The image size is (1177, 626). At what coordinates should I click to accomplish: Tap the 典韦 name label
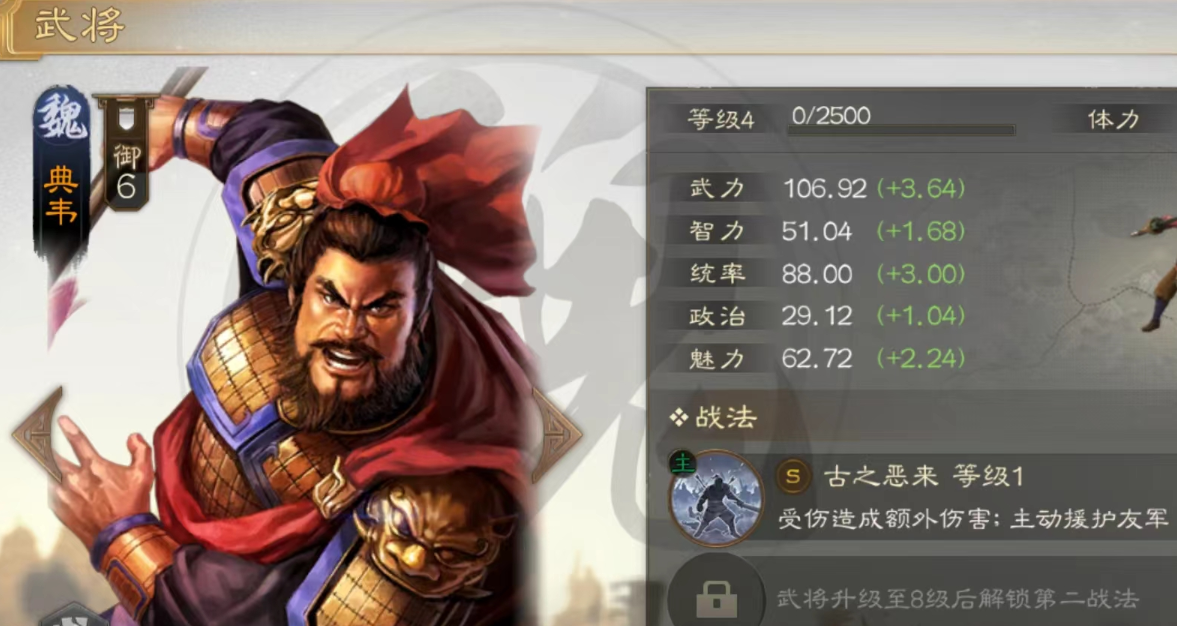pyautogui.click(x=61, y=194)
